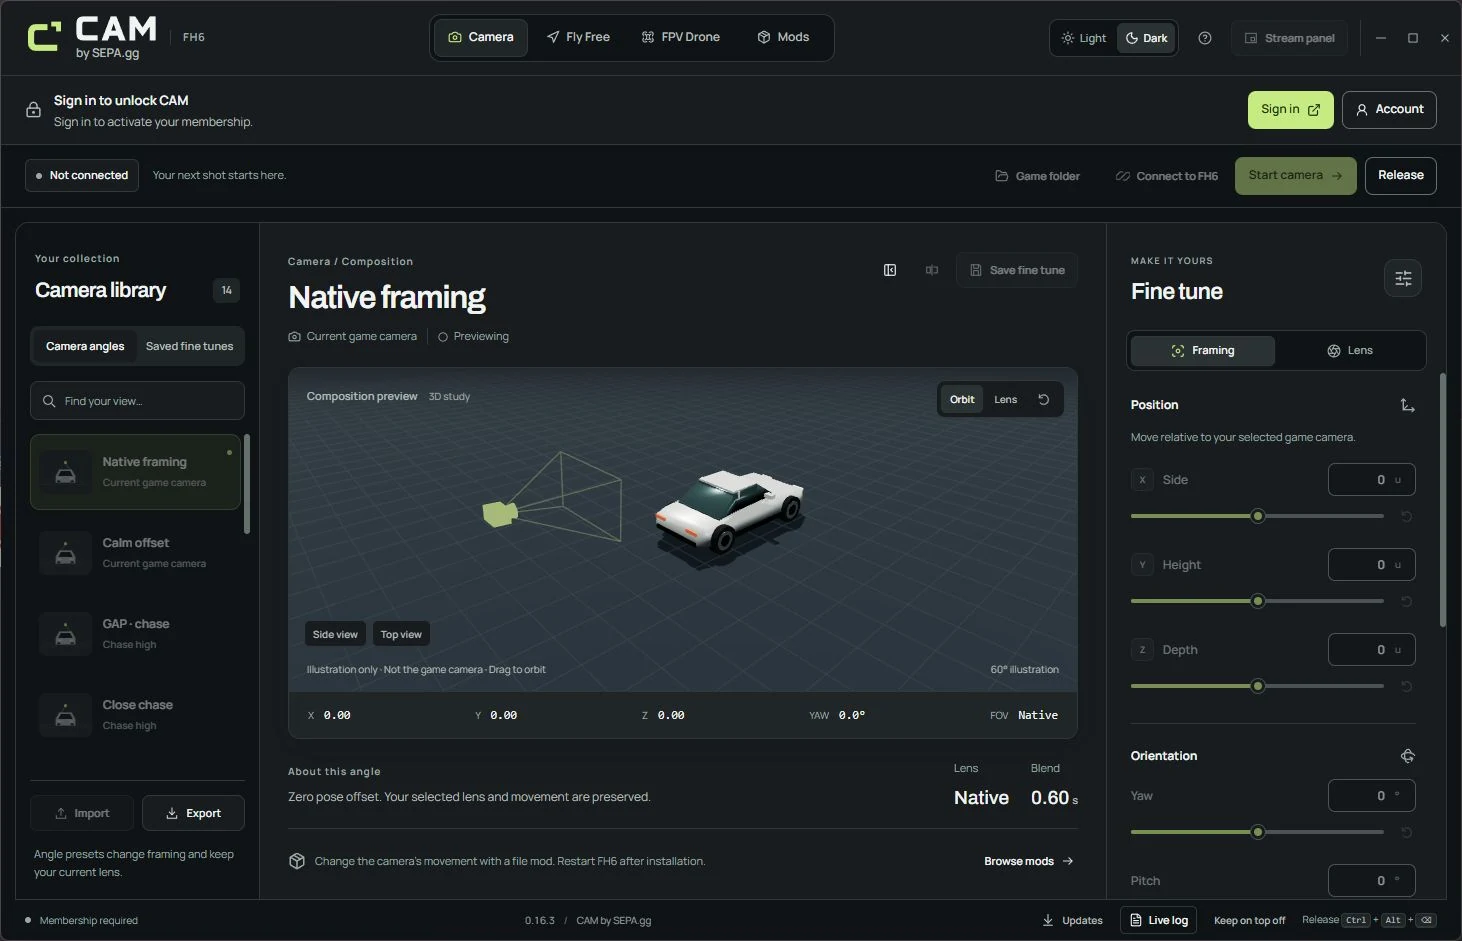Switch to FPV Drone tab
Screen dimensions: 1462x941
(681, 37)
